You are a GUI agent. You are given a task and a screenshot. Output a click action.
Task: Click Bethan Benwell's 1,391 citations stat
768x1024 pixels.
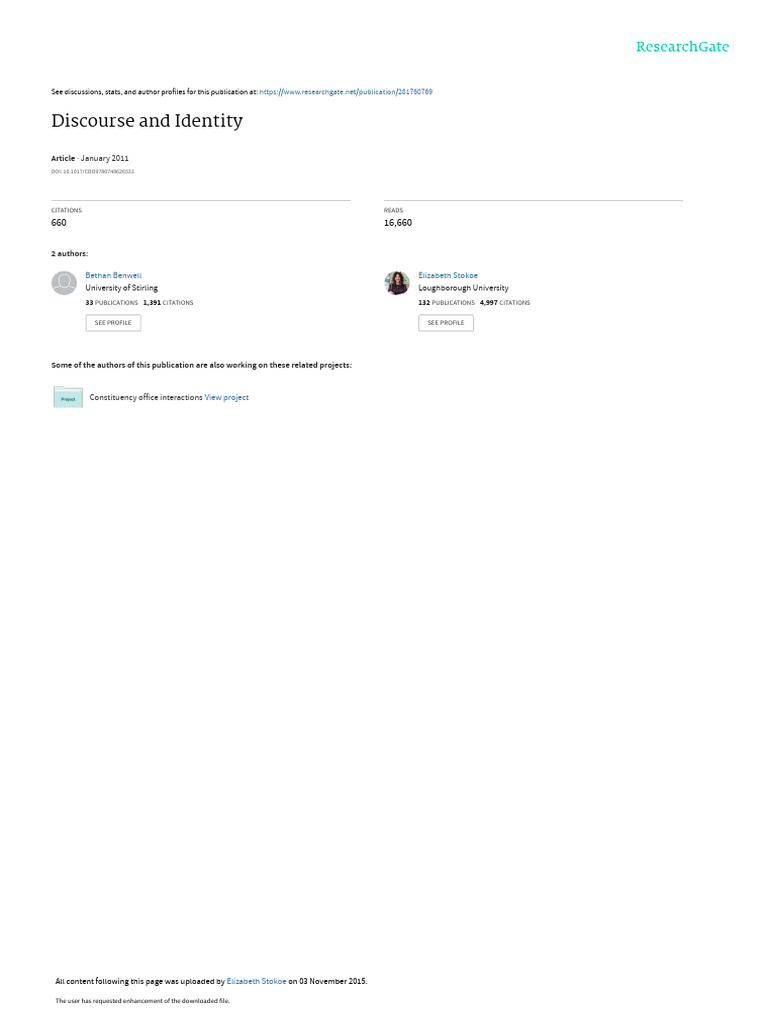click(x=168, y=303)
